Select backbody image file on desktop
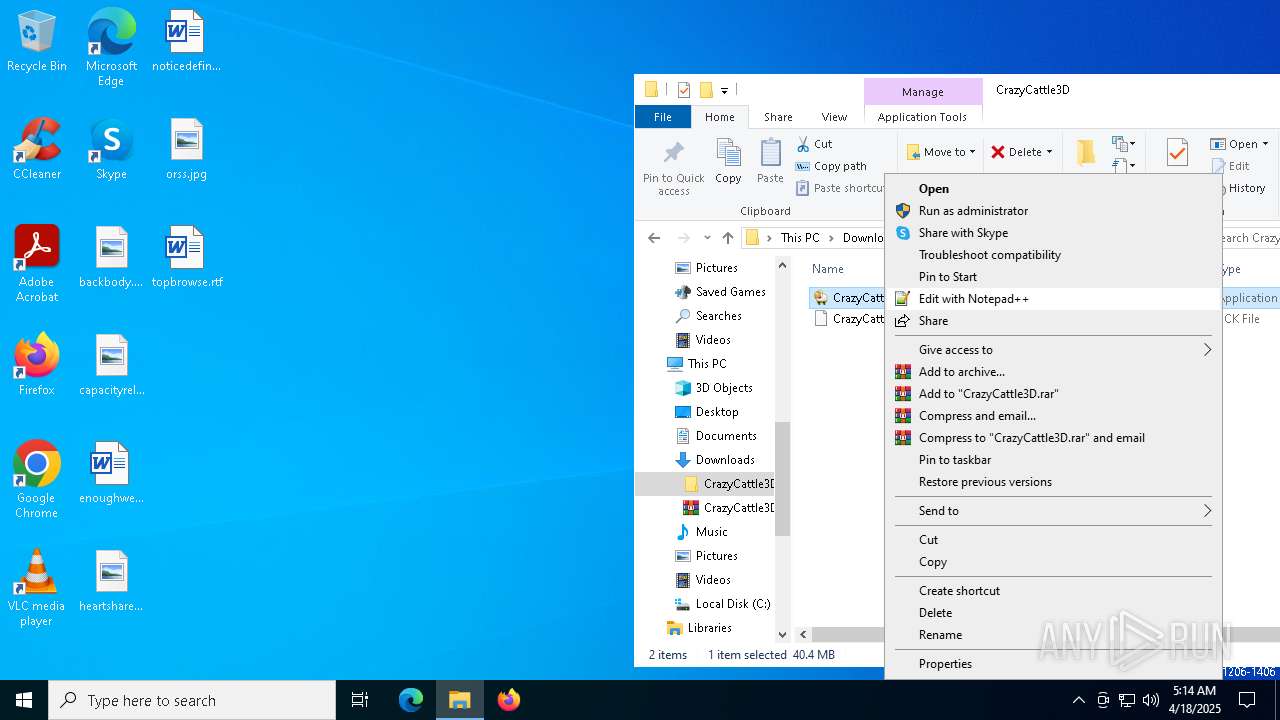 pyautogui.click(x=111, y=258)
